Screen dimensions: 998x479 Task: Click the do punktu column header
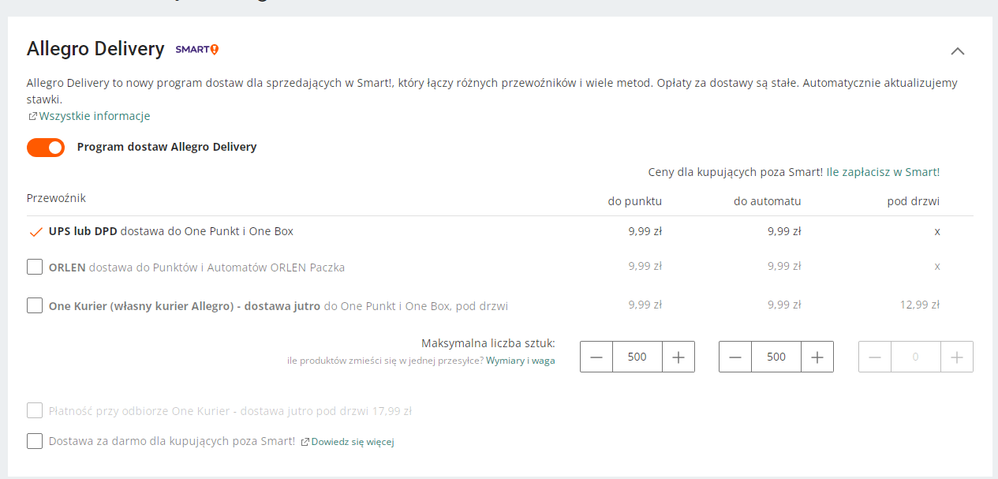tap(635, 202)
